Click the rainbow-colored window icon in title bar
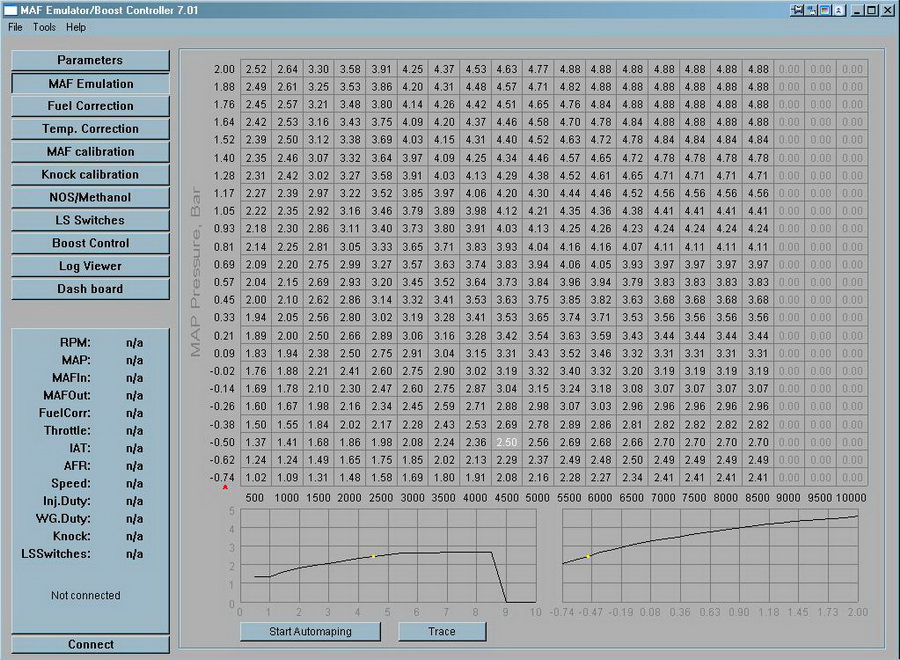 point(825,10)
